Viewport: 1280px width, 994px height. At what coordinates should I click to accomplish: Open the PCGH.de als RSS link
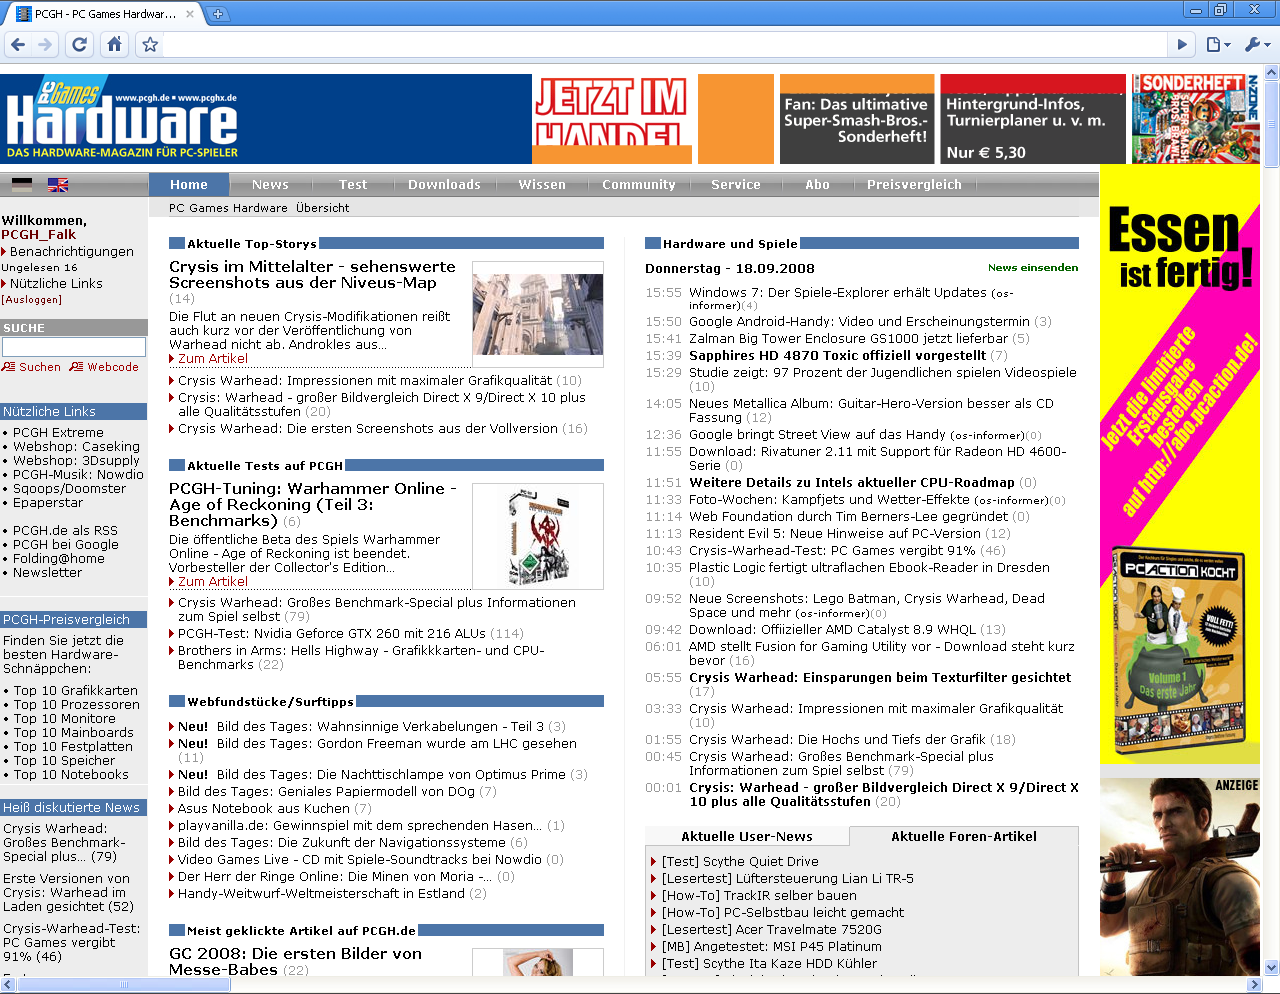point(65,531)
